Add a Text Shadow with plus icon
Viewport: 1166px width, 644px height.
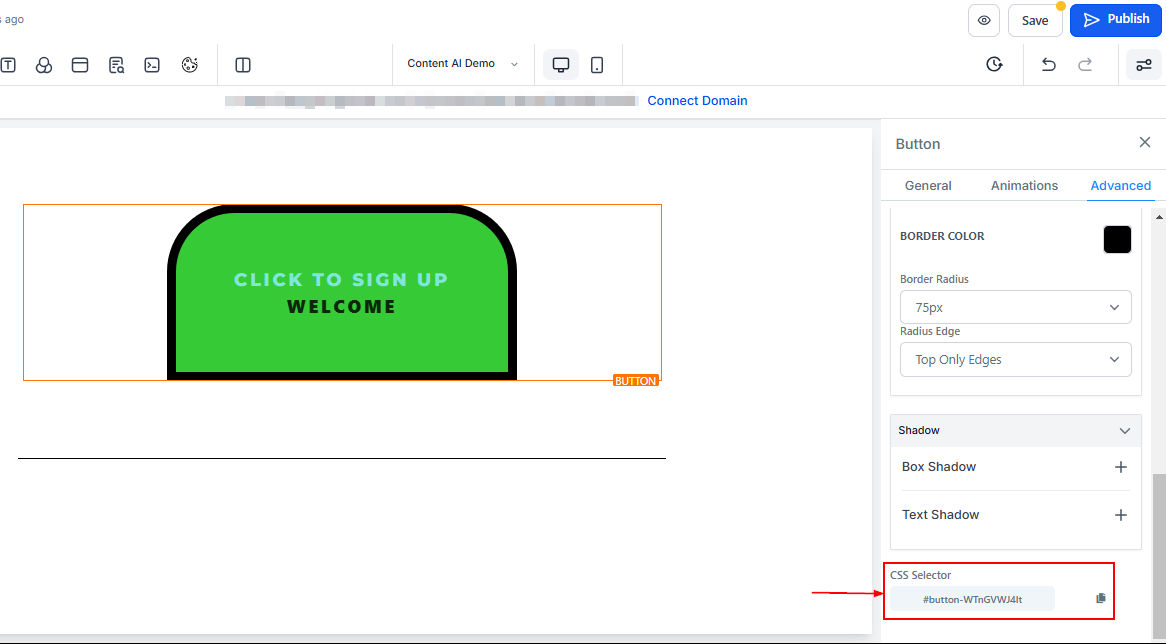coord(1120,515)
